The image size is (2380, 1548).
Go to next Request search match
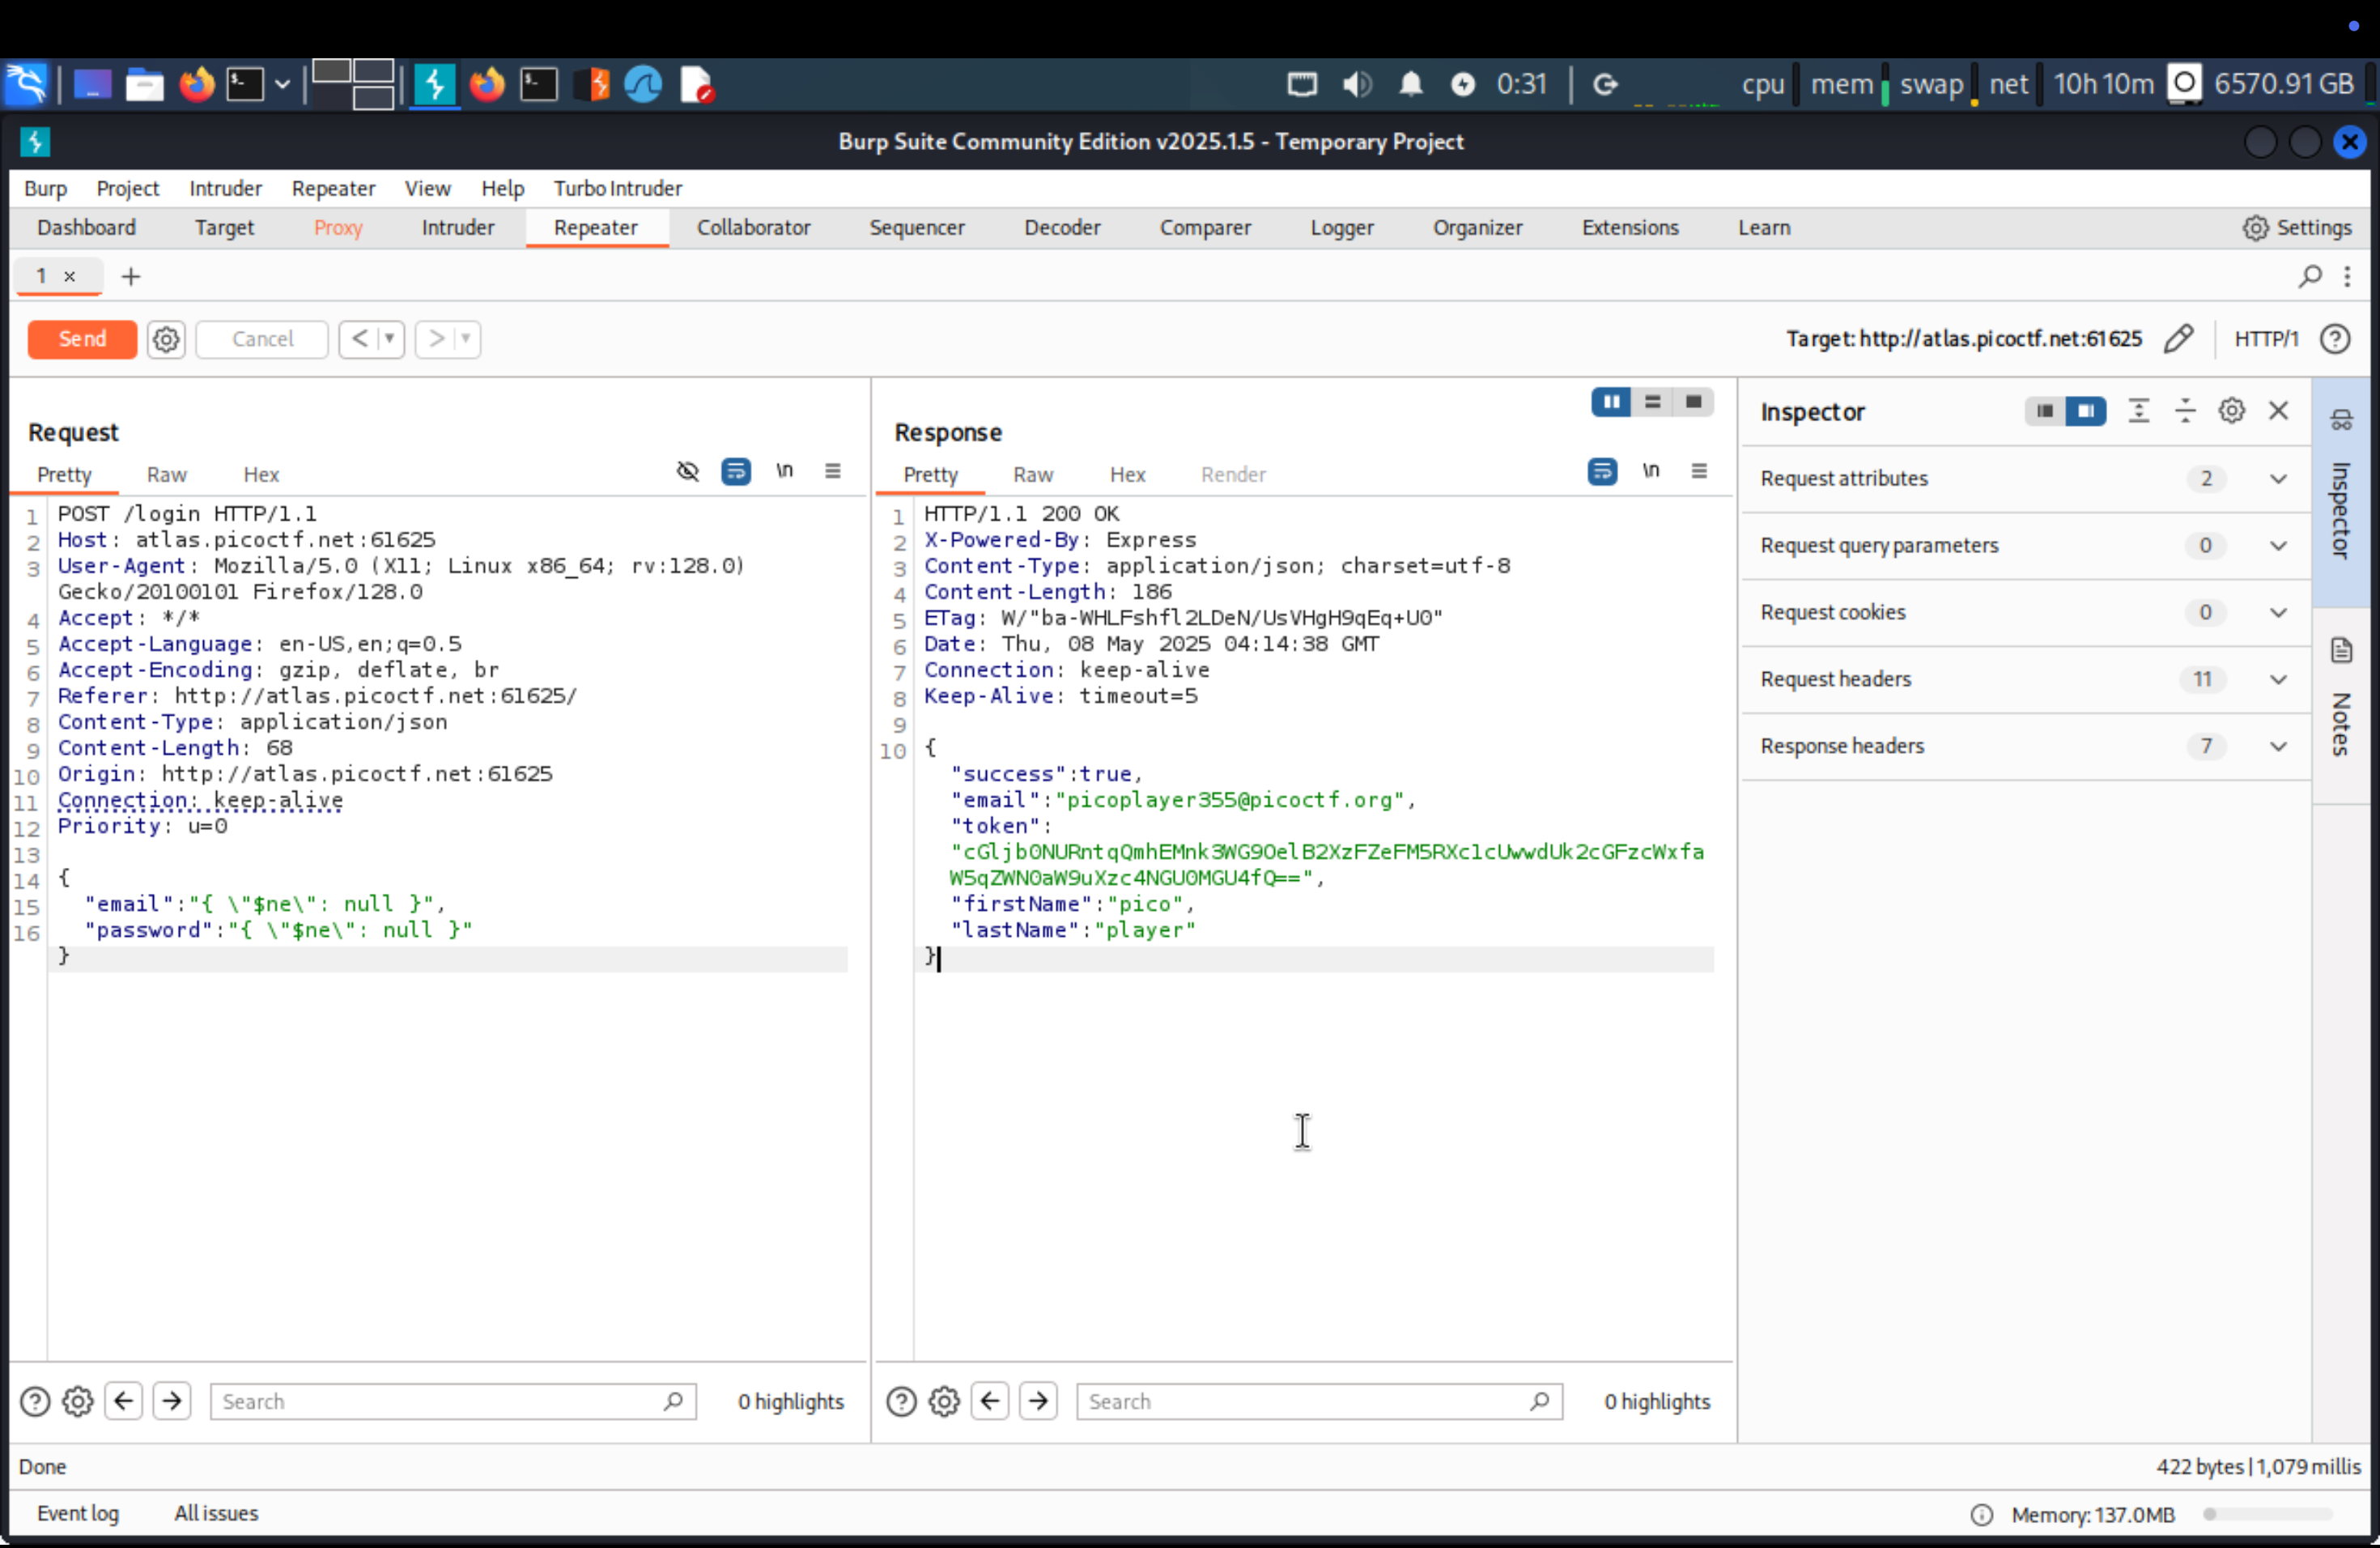(x=172, y=1402)
